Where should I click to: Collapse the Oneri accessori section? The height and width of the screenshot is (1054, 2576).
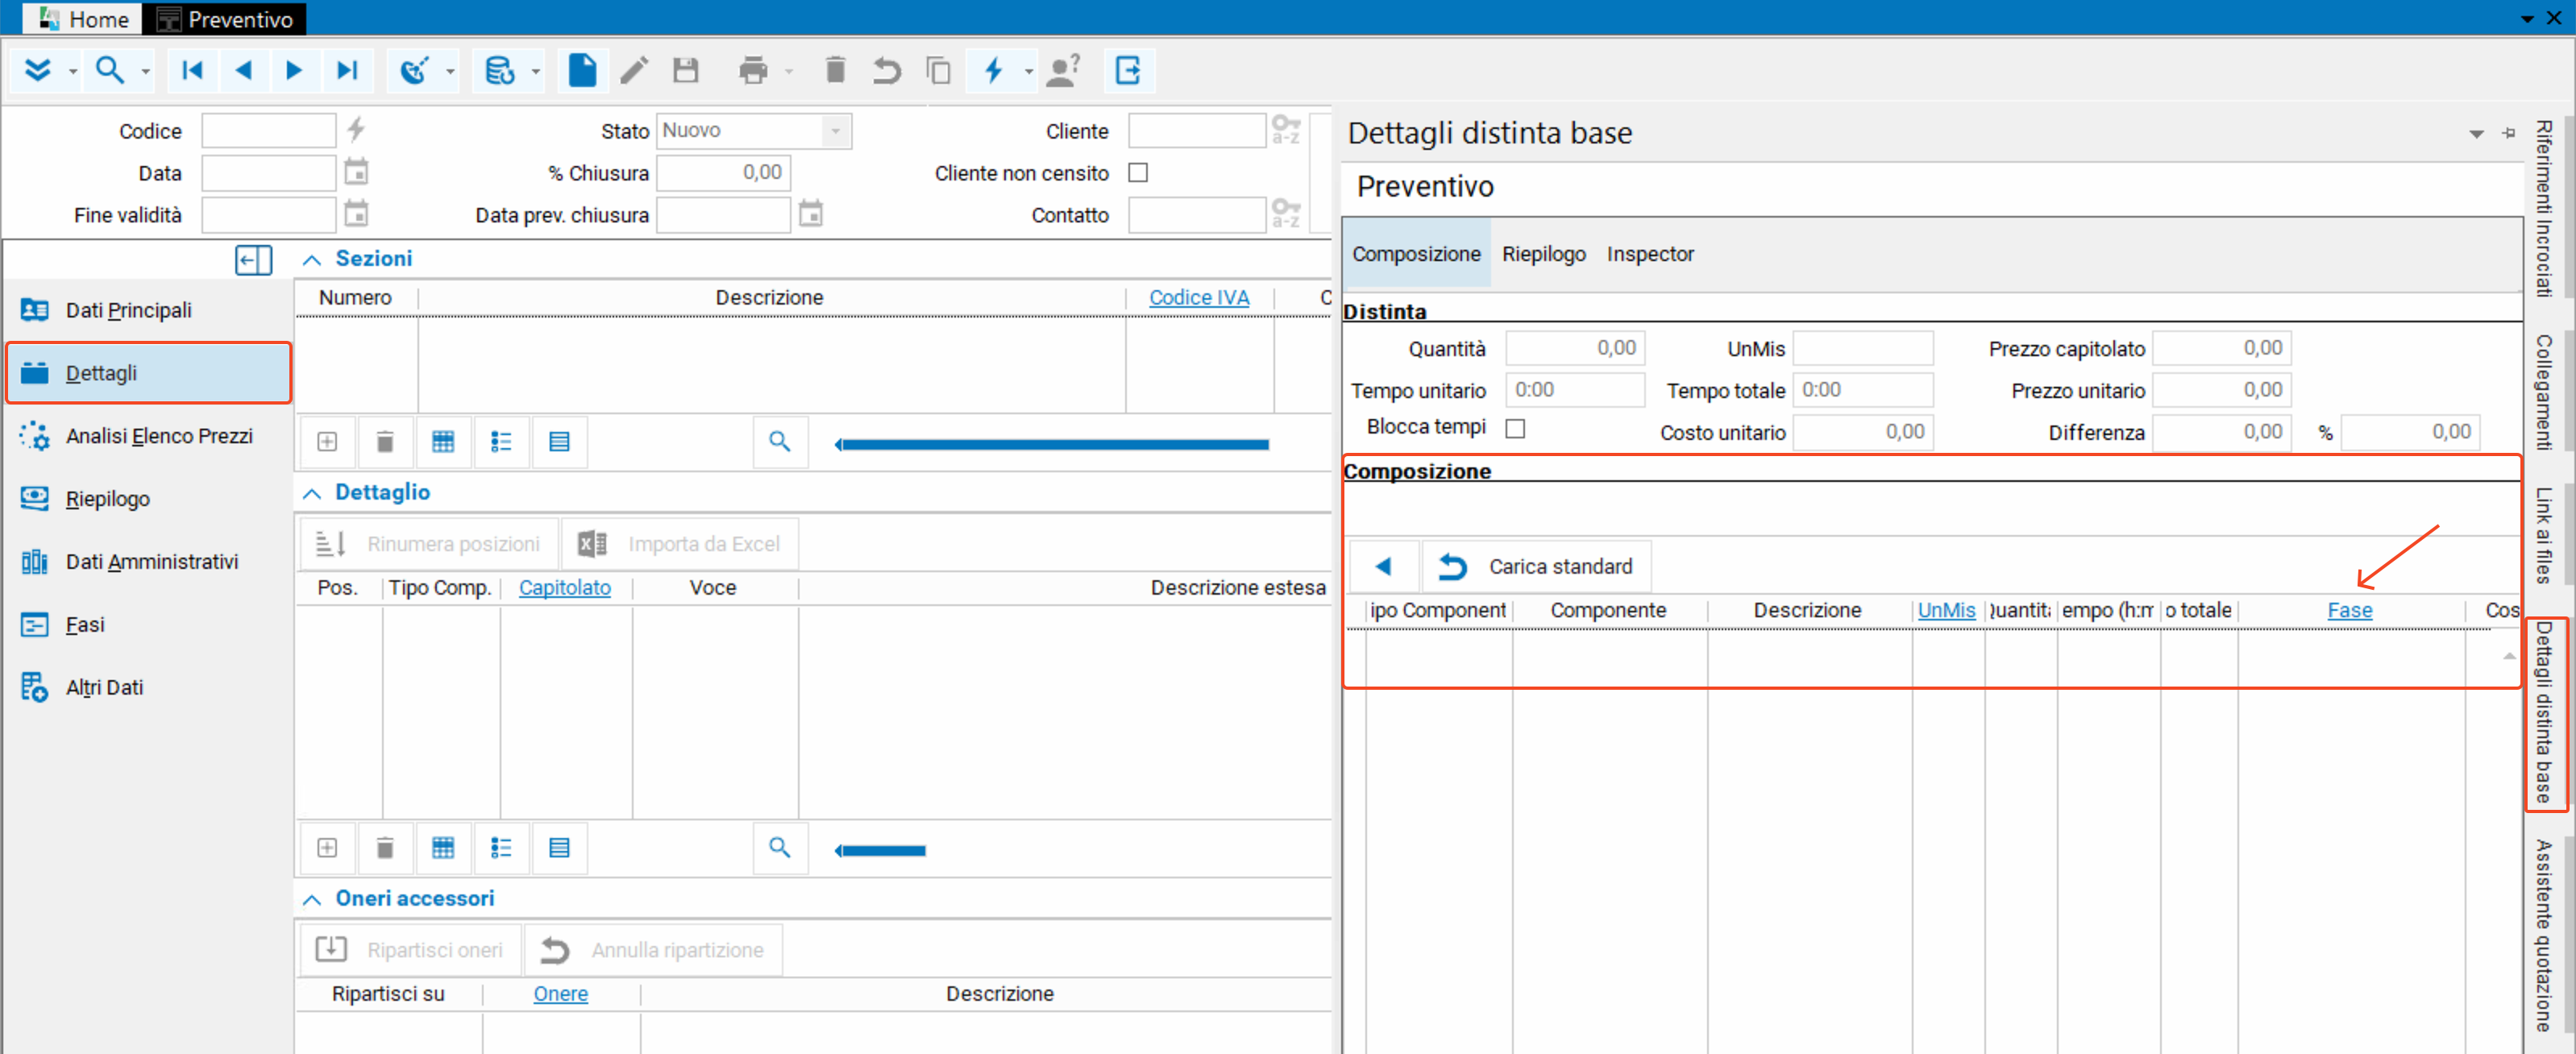[x=312, y=899]
